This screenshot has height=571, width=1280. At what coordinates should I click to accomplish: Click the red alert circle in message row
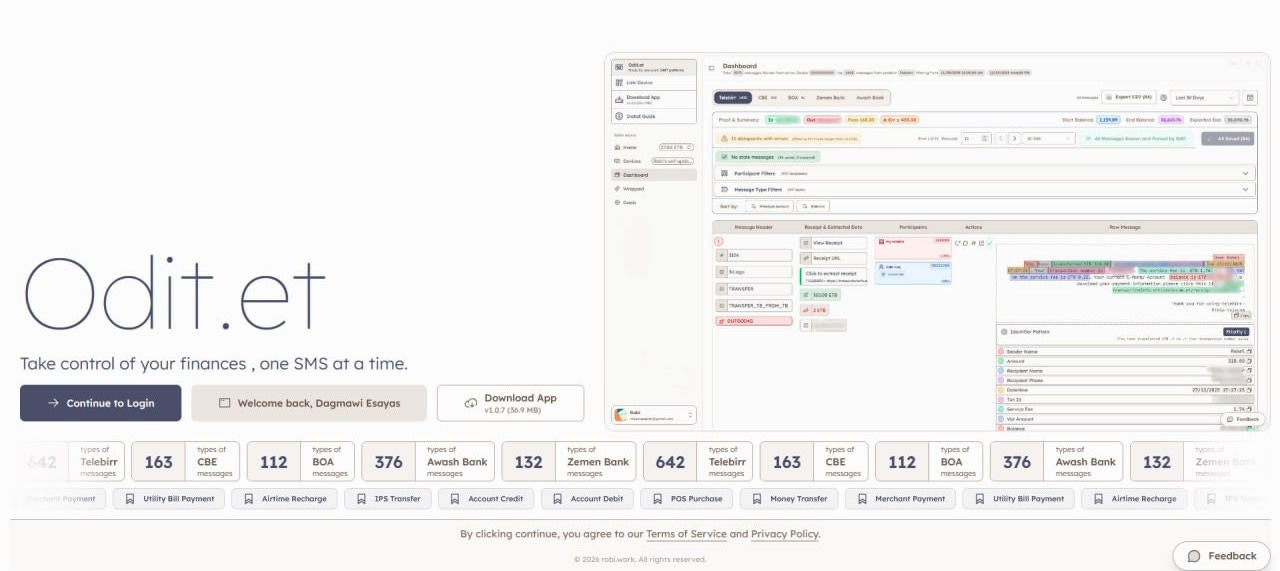[719, 242]
